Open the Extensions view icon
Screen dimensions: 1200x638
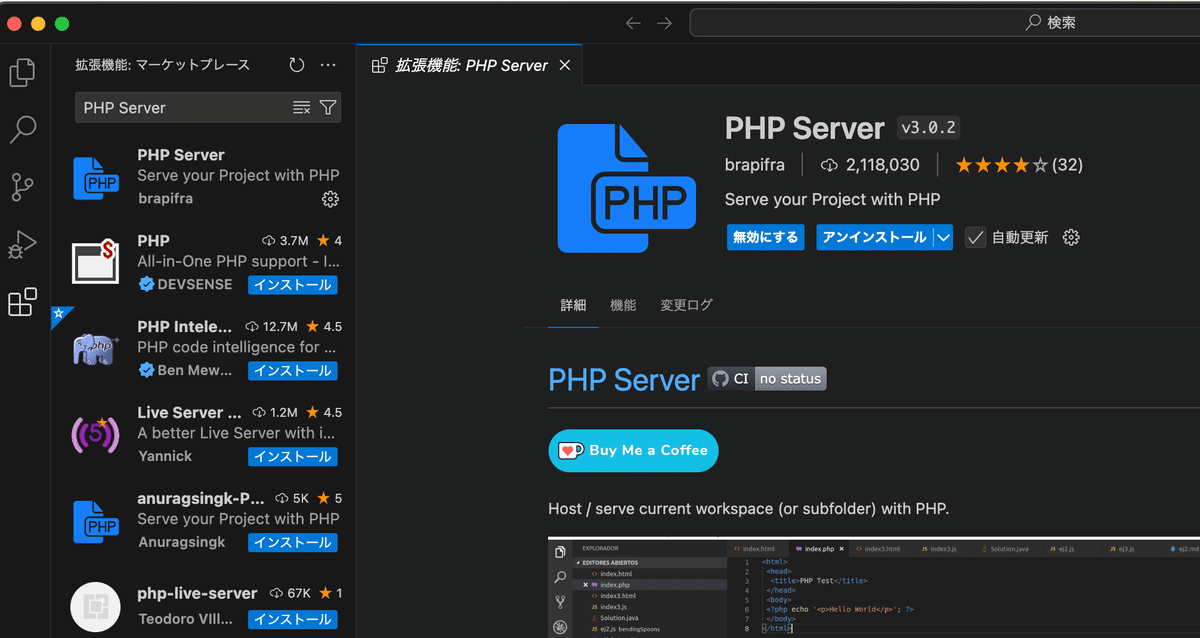pos(22,302)
